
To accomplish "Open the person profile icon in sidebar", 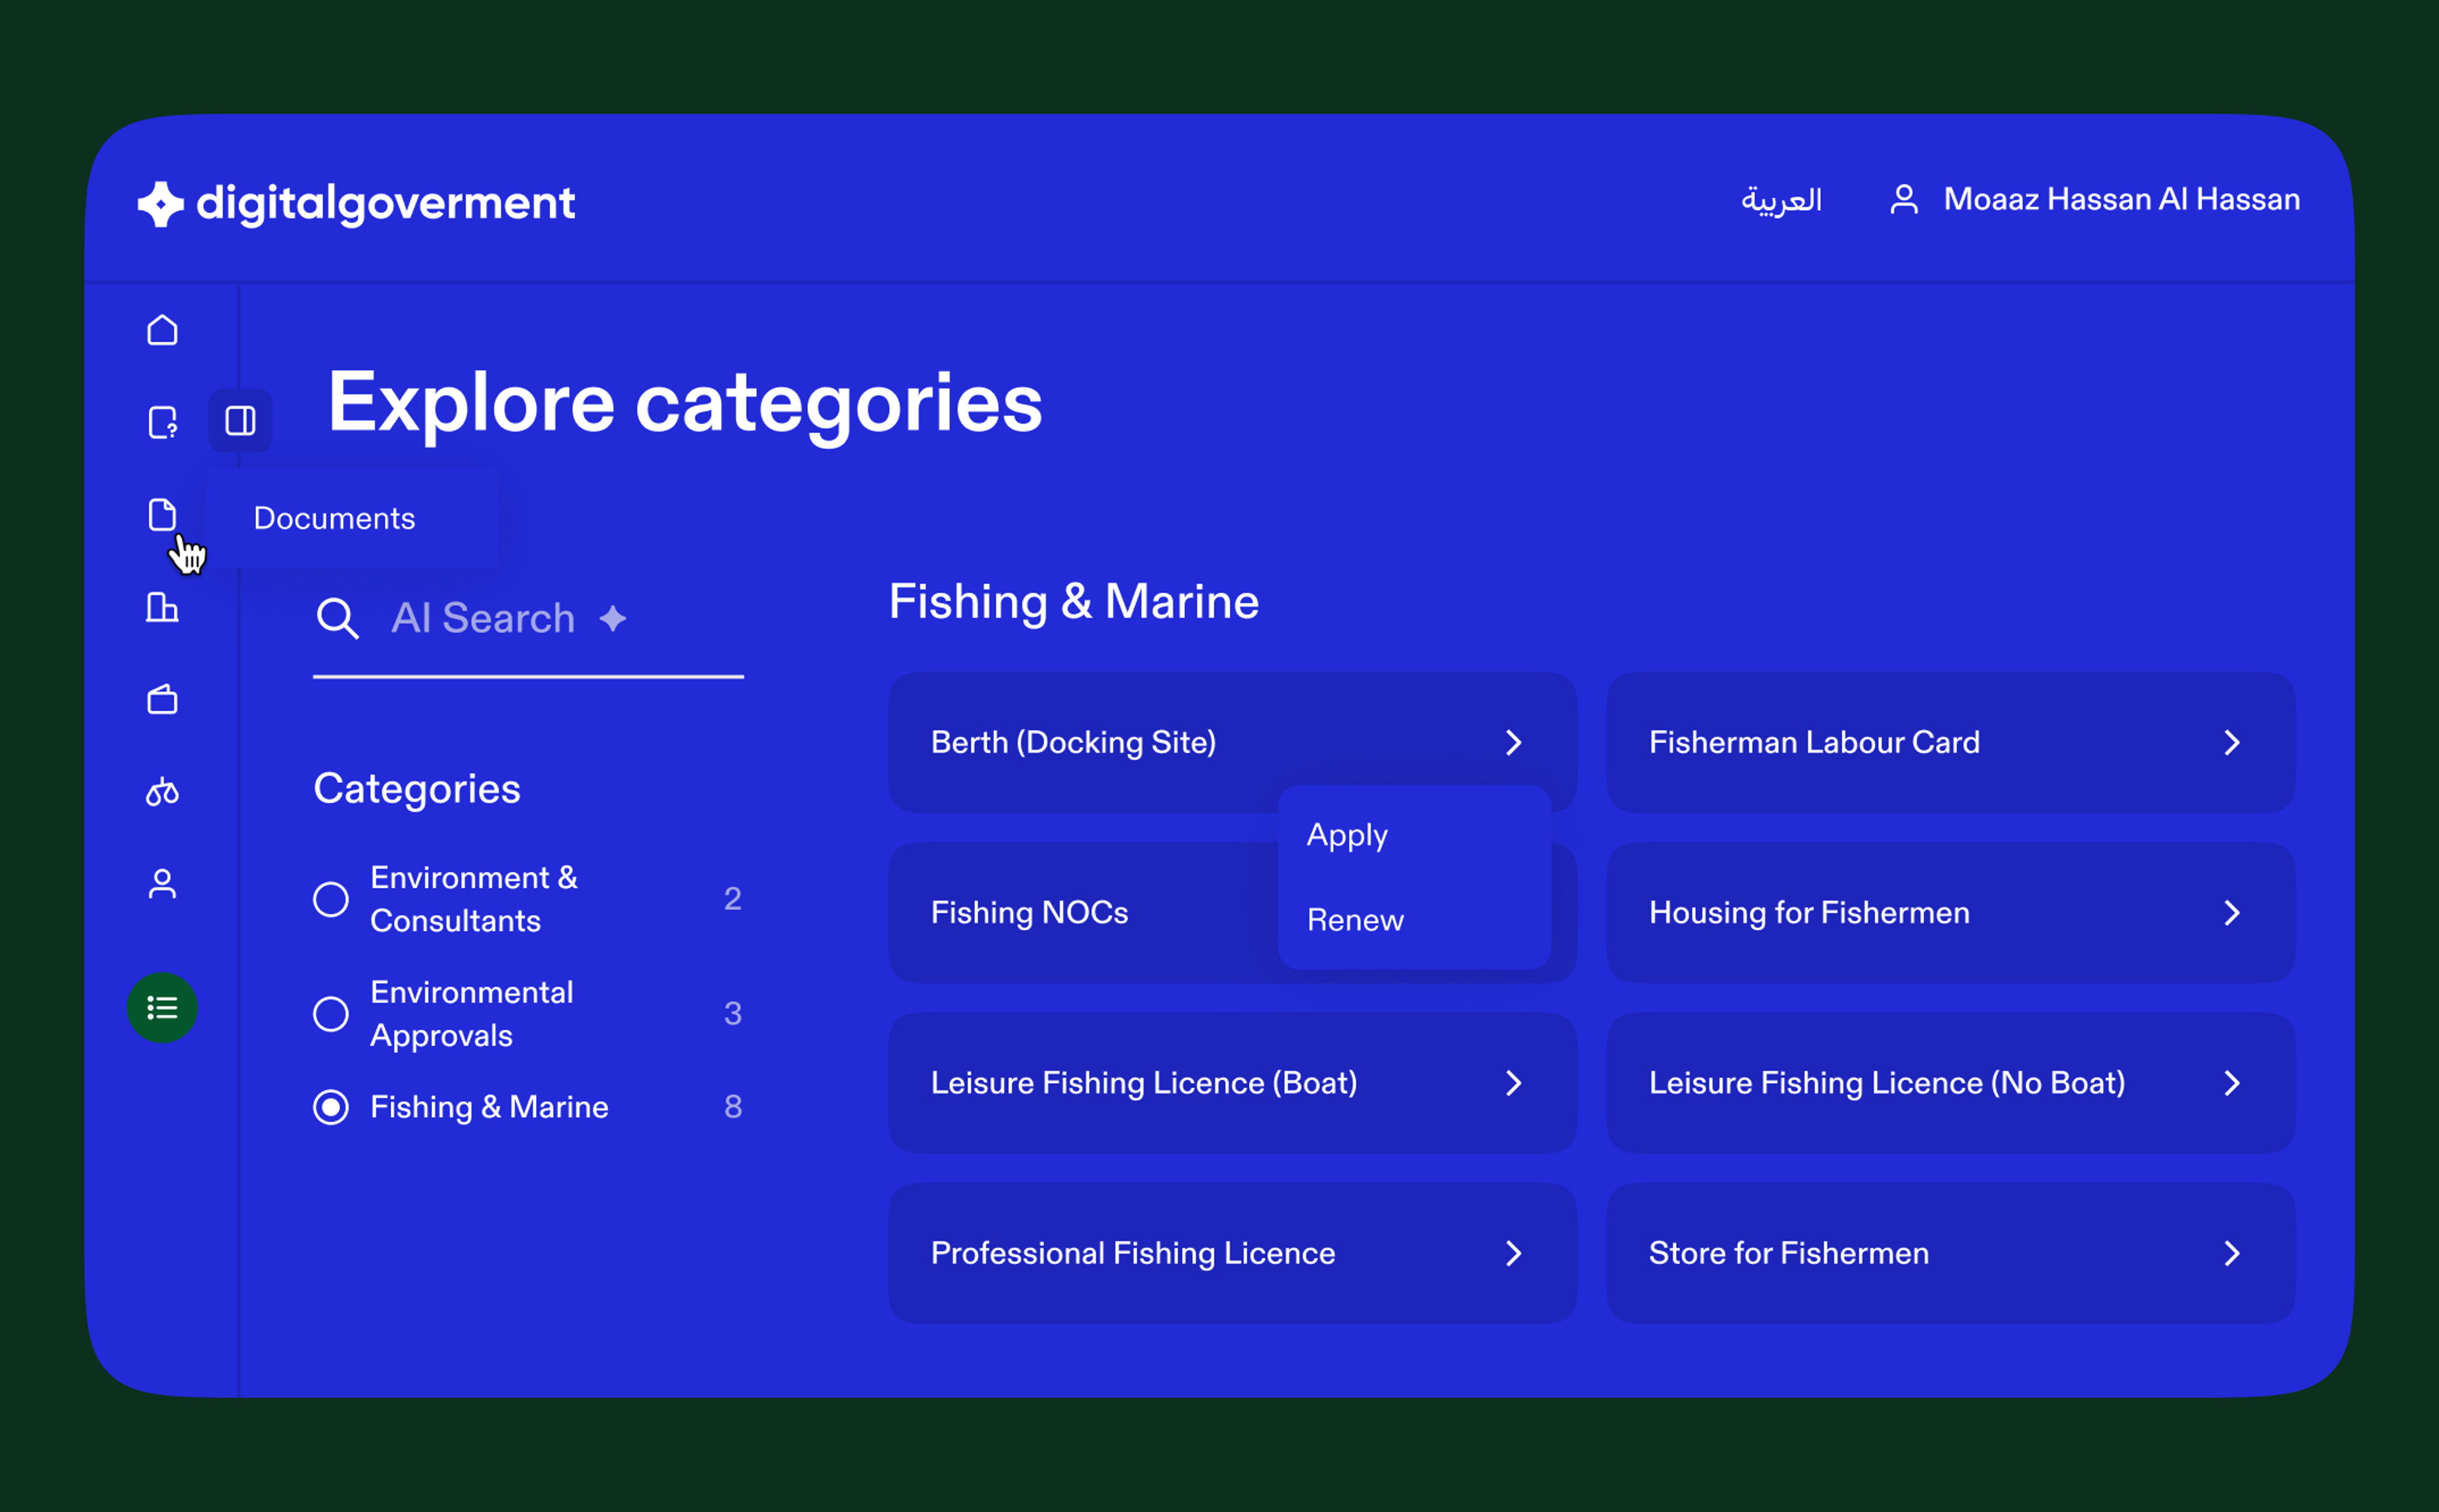I will (x=162, y=884).
